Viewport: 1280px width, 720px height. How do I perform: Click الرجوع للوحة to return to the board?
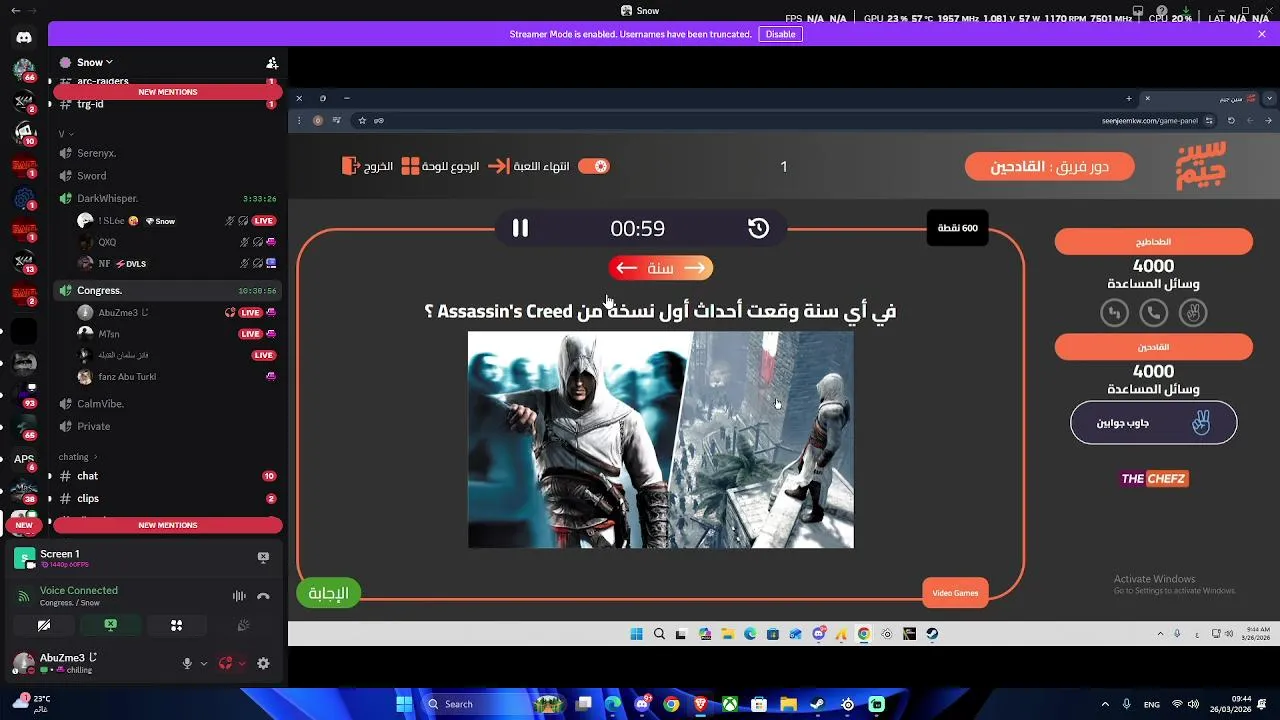[x=440, y=166]
